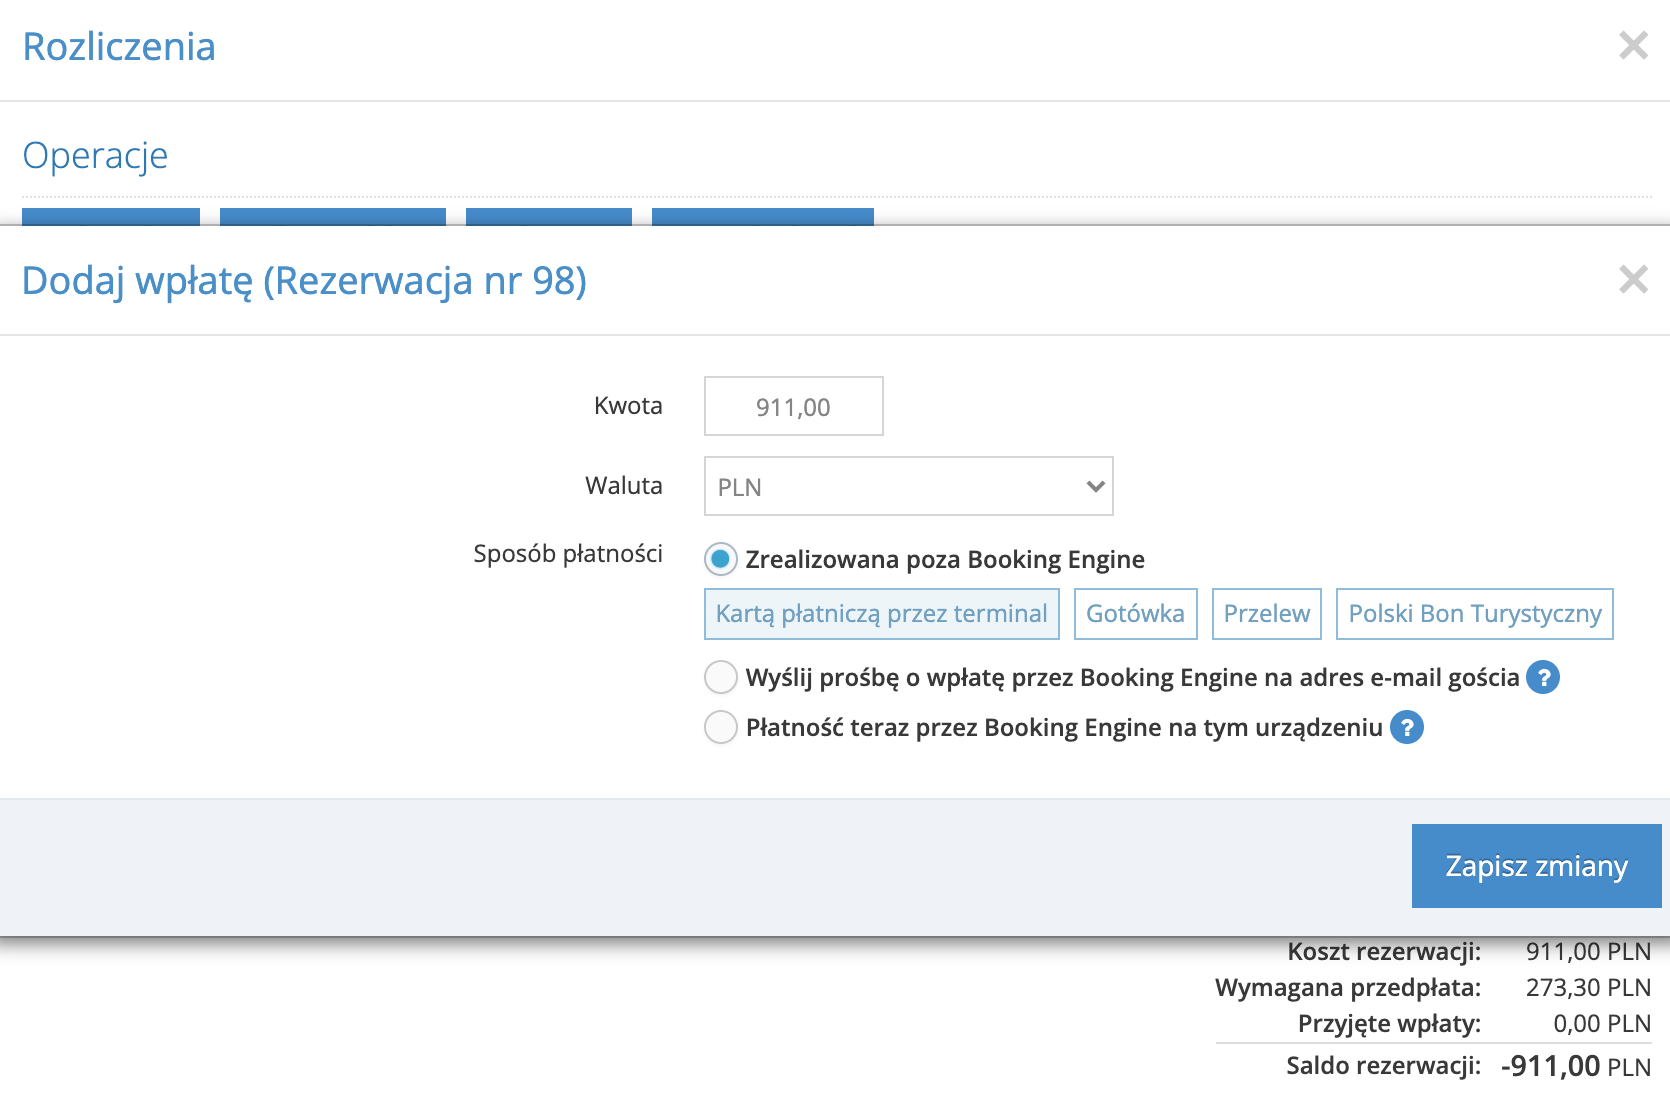The width and height of the screenshot is (1670, 1094).
Task: Select Zrealizowana poza Booking Engine radio
Action: pos(721,559)
